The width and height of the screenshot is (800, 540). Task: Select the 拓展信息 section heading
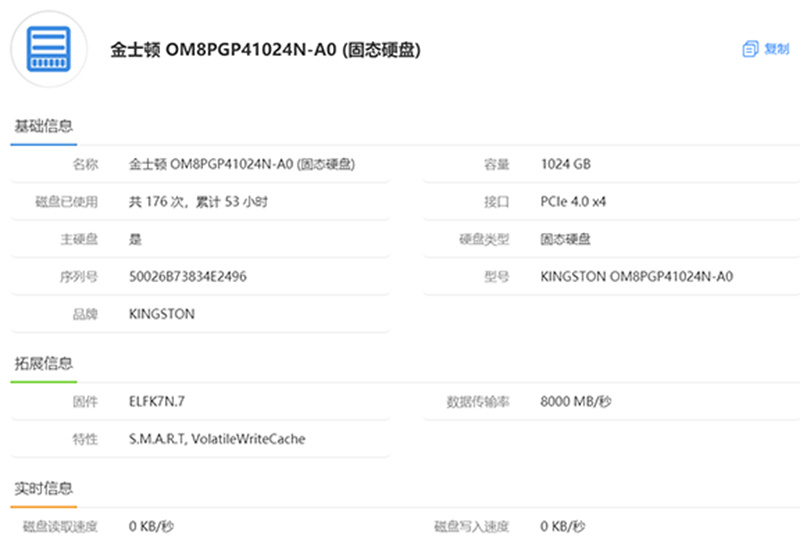point(44,363)
